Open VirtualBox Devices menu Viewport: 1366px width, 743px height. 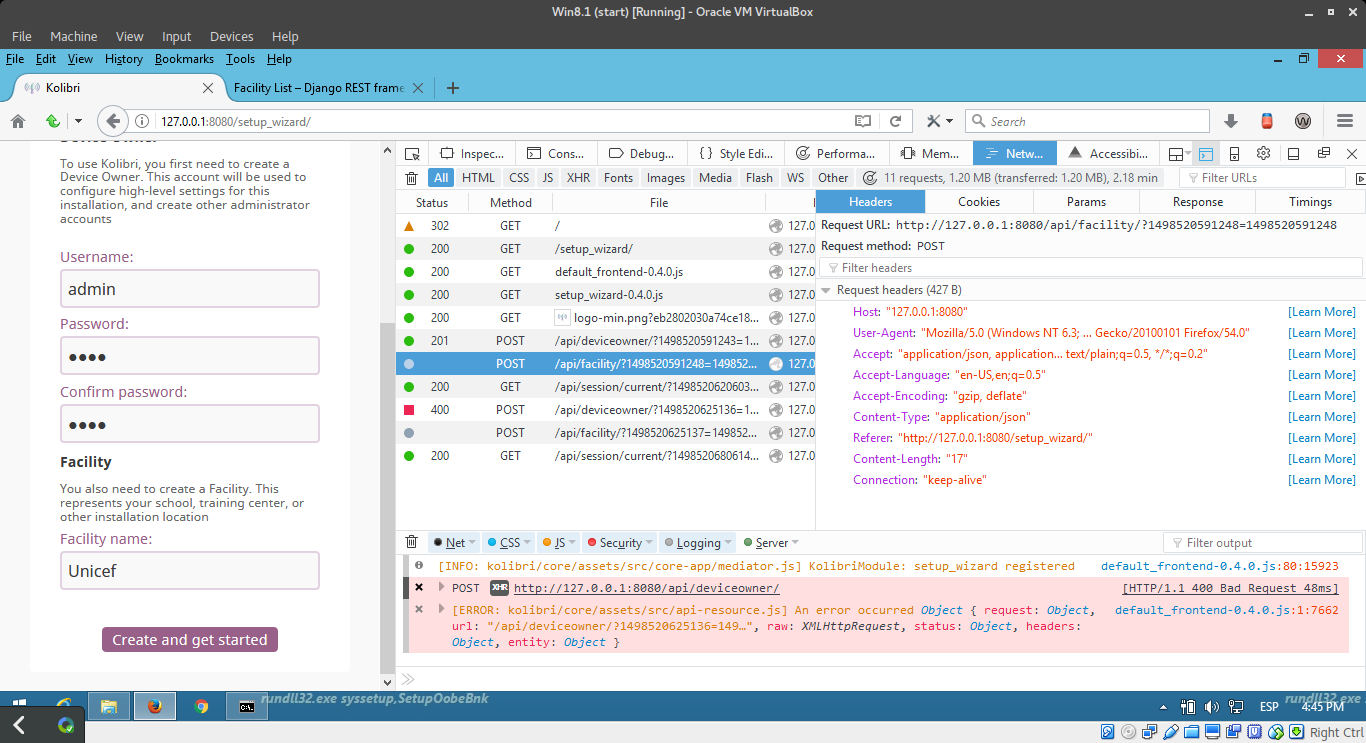click(x=231, y=37)
